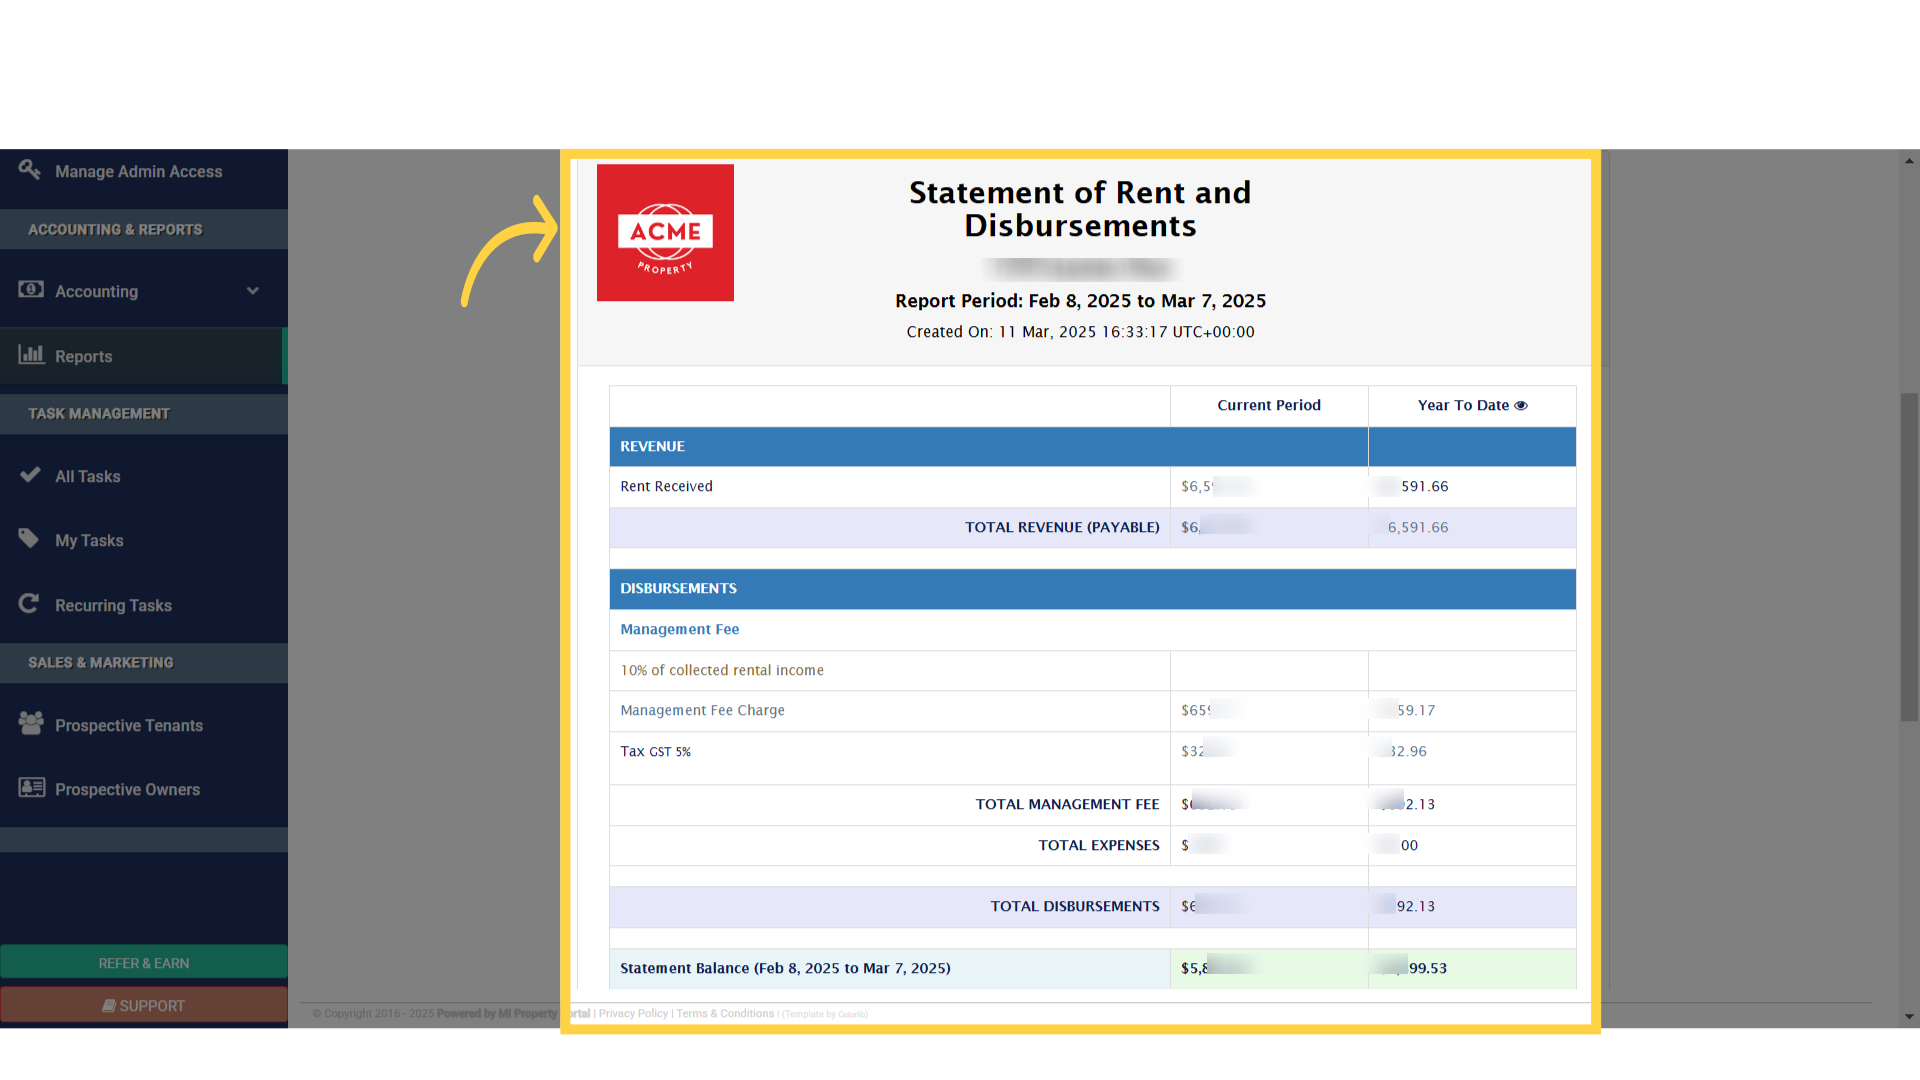Click '10% of collected rental income' text
This screenshot has width=1920, height=1080.
click(722, 670)
